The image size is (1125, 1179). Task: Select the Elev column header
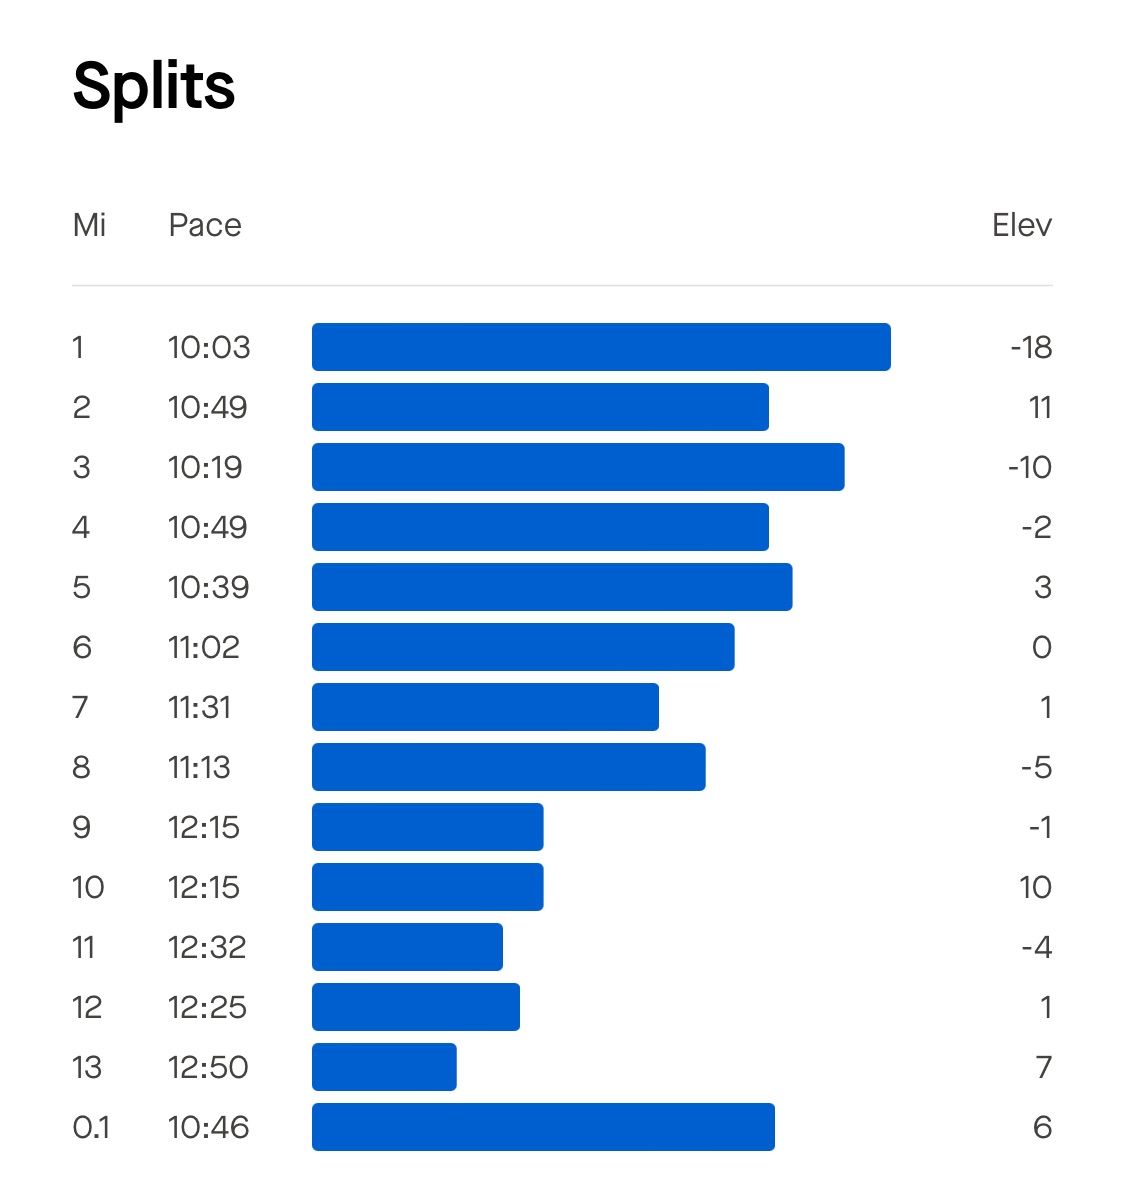1021,225
